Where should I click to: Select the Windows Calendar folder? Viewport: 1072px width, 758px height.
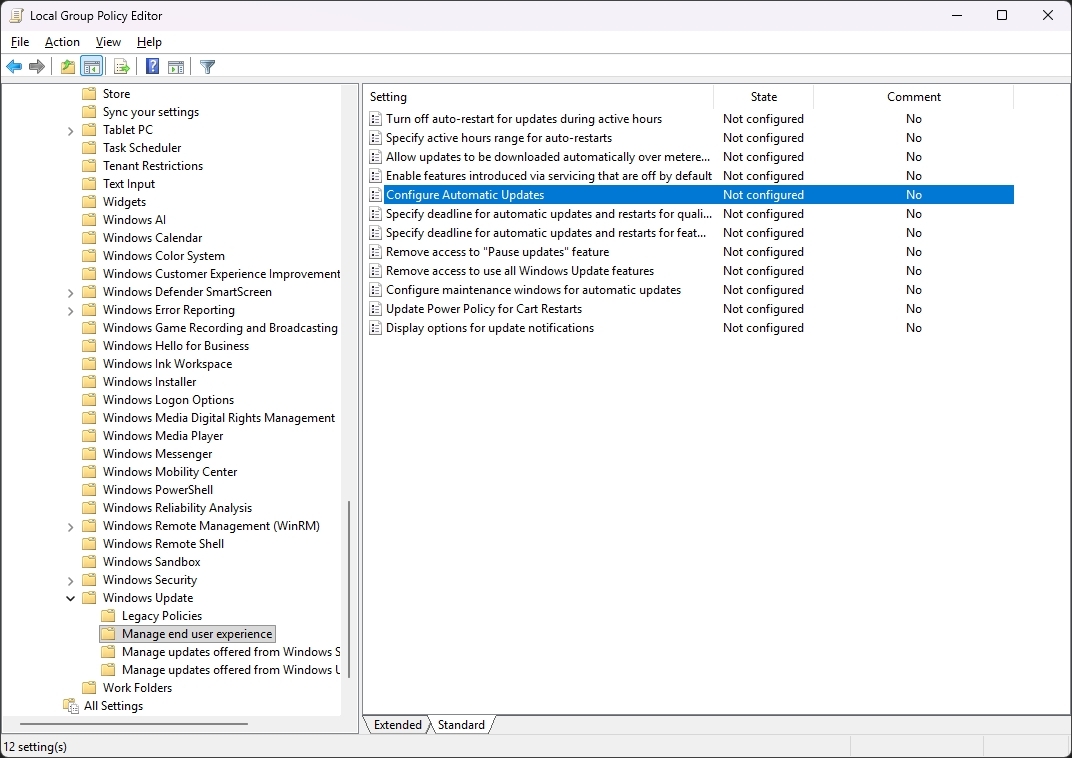tap(152, 238)
